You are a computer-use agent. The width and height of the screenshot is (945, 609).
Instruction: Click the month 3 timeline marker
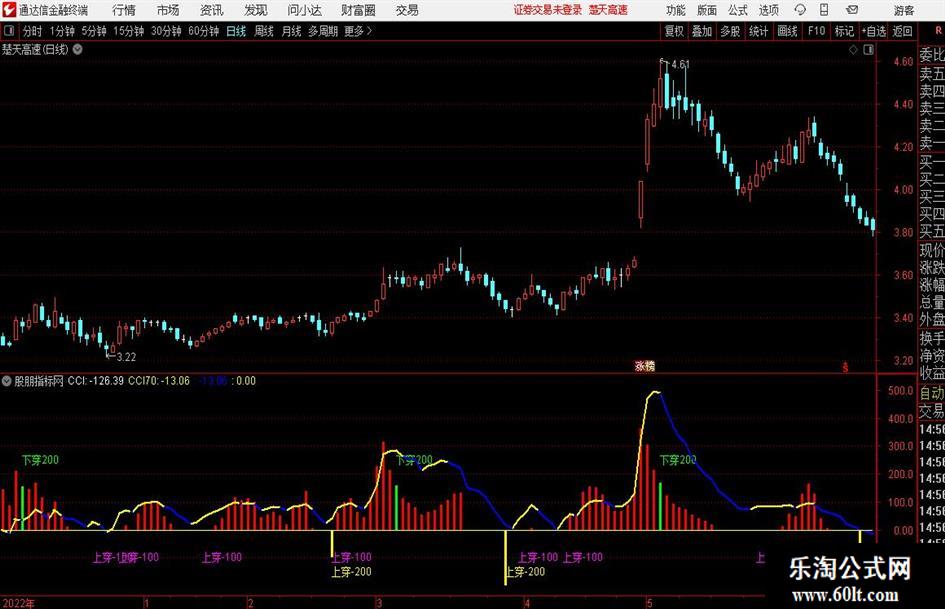(x=379, y=603)
